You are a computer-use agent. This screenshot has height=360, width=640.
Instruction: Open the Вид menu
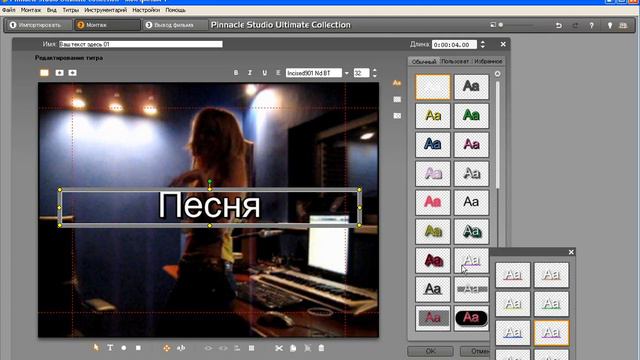coord(51,10)
